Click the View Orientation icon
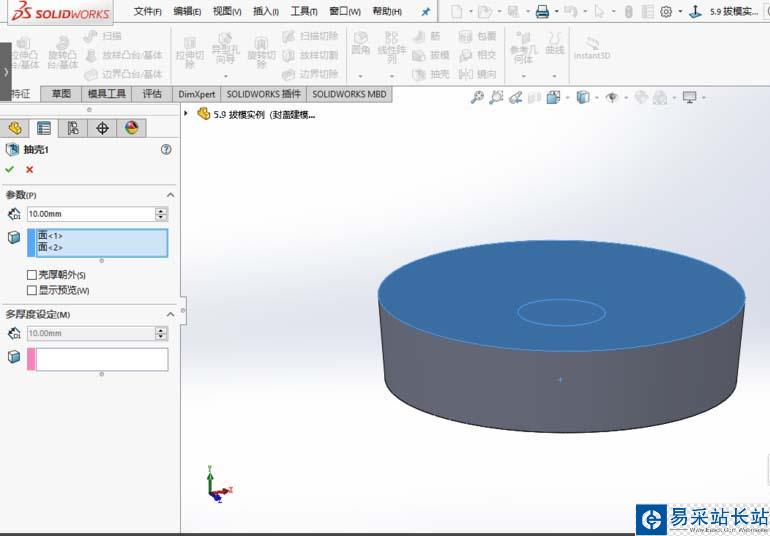This screenshot has width=770, height=536. click(553, 97)
